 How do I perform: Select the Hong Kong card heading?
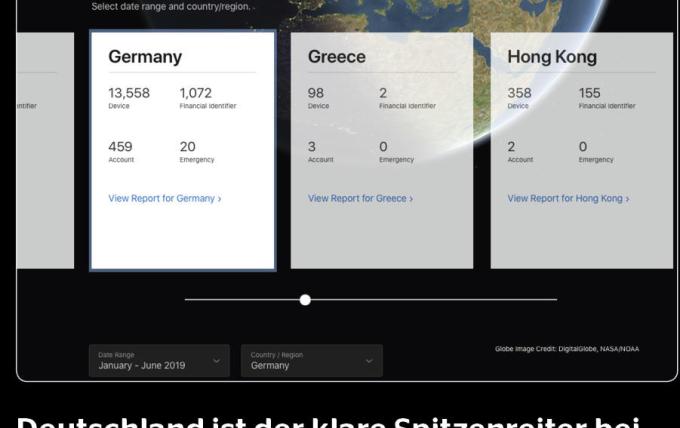click(x=552, y=57)
